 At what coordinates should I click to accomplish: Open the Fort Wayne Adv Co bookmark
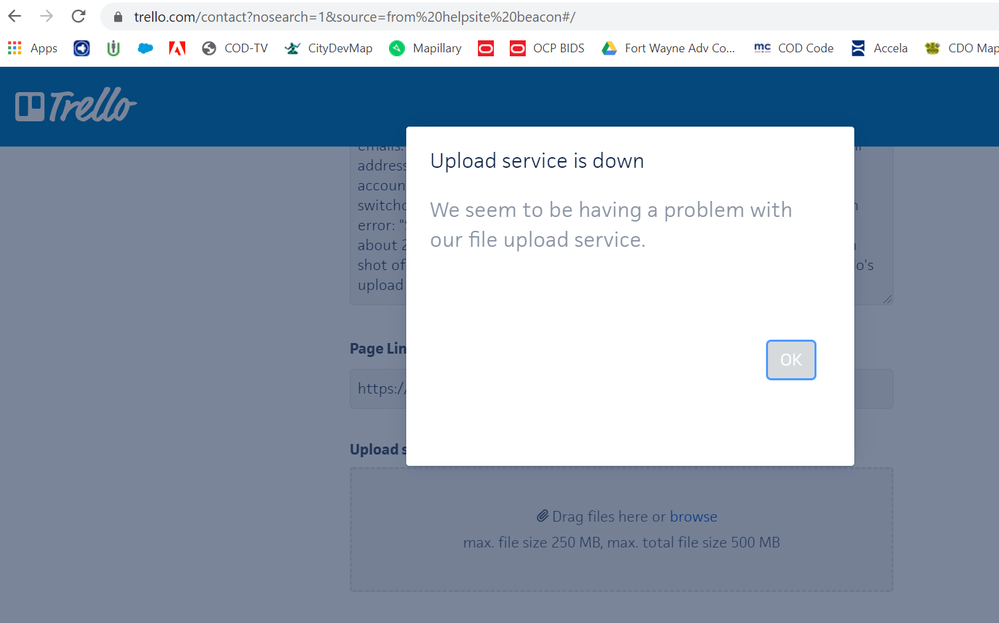668,48
